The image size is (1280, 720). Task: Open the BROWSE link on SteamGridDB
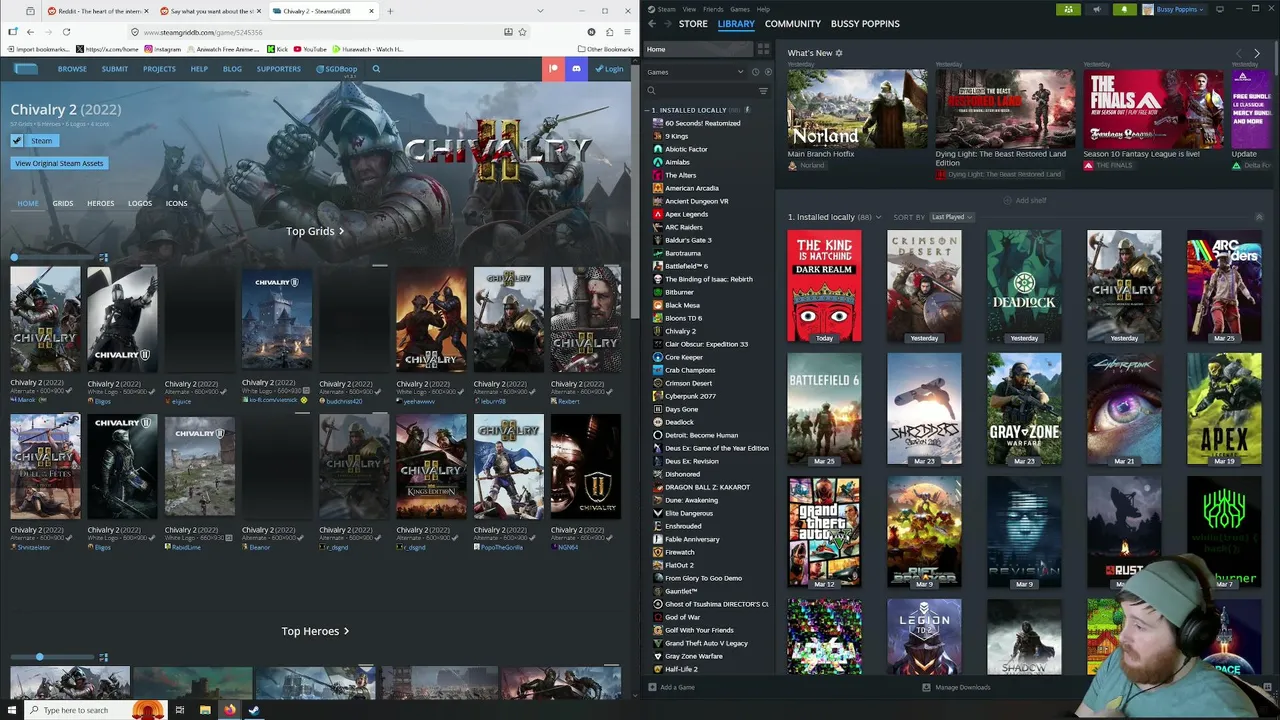(x=72, y=69)
